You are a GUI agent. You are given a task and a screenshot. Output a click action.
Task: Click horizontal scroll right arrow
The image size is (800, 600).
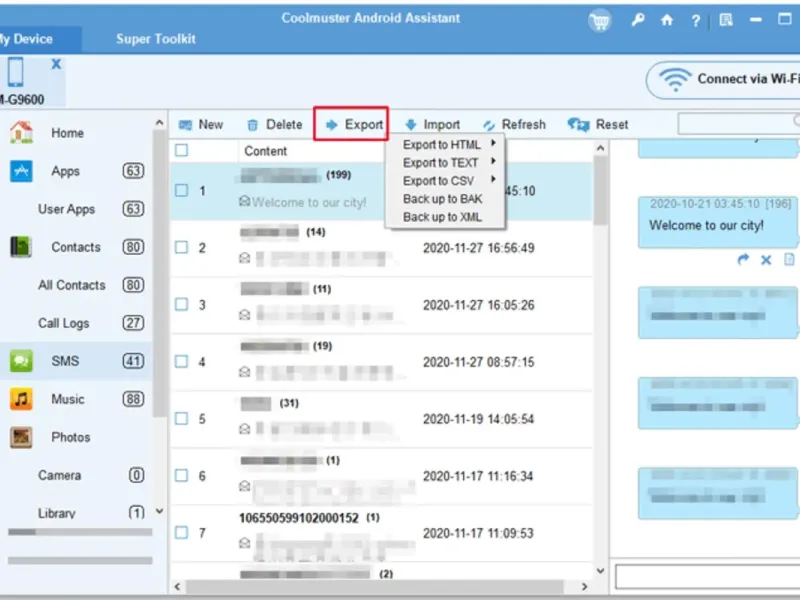point(584,587)
